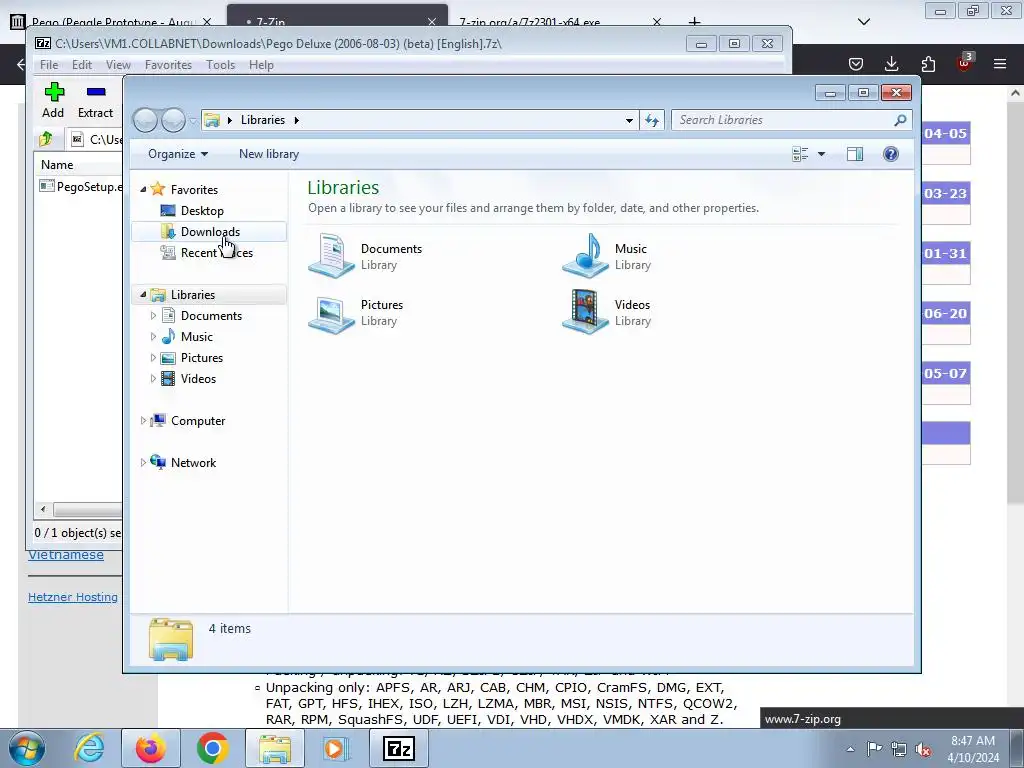List all Firefox tabs chevron
This screenshot has width=1024, height=768.
tap(863, 22)
